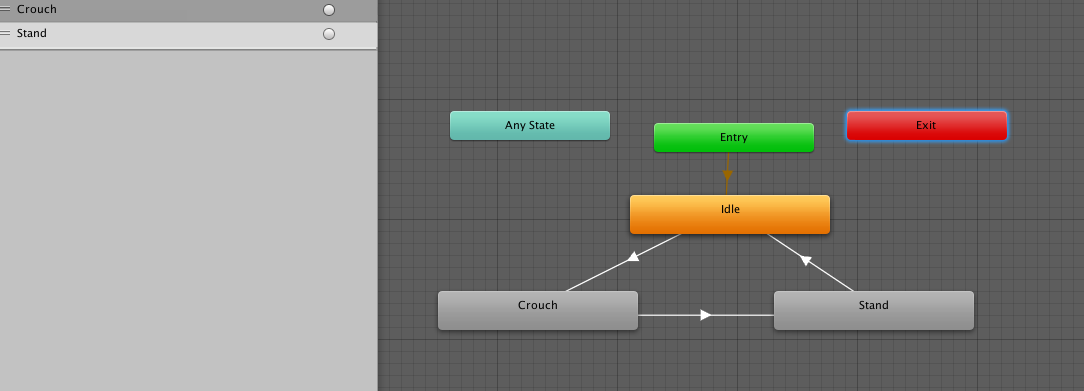Select the Idle to Crouch transition arrow
Image resolution: width=1084 pixels, height=391 pixels.
632,257
